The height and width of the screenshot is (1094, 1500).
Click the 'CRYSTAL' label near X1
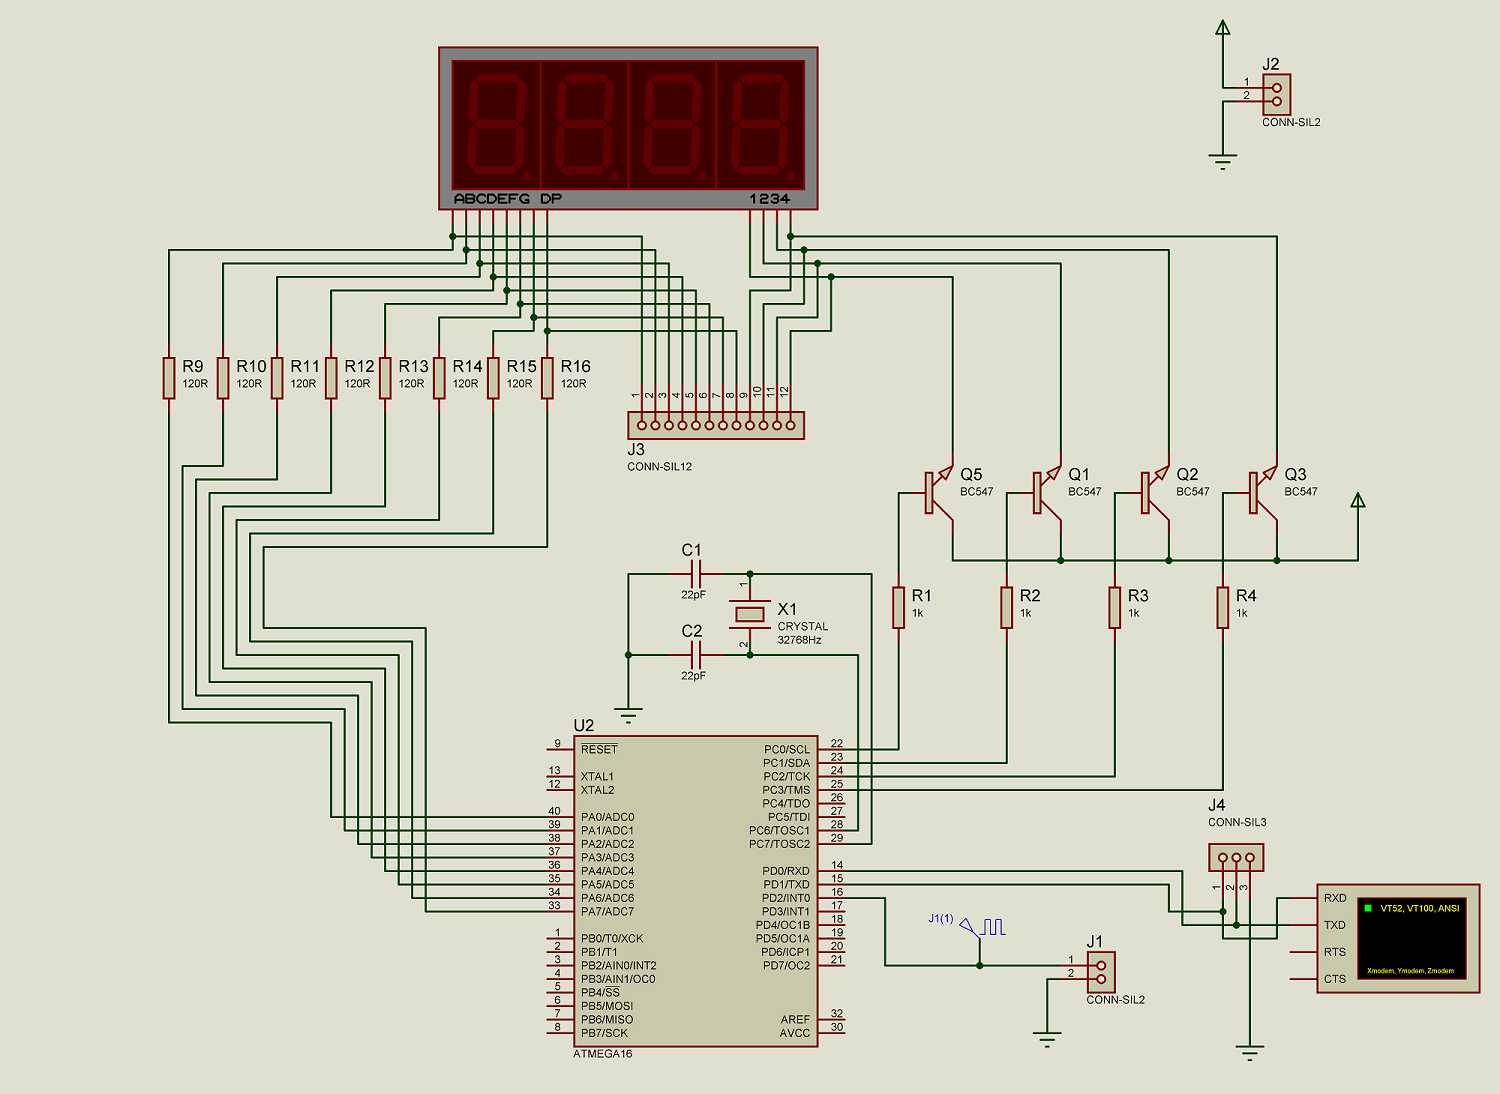[803, 626]
